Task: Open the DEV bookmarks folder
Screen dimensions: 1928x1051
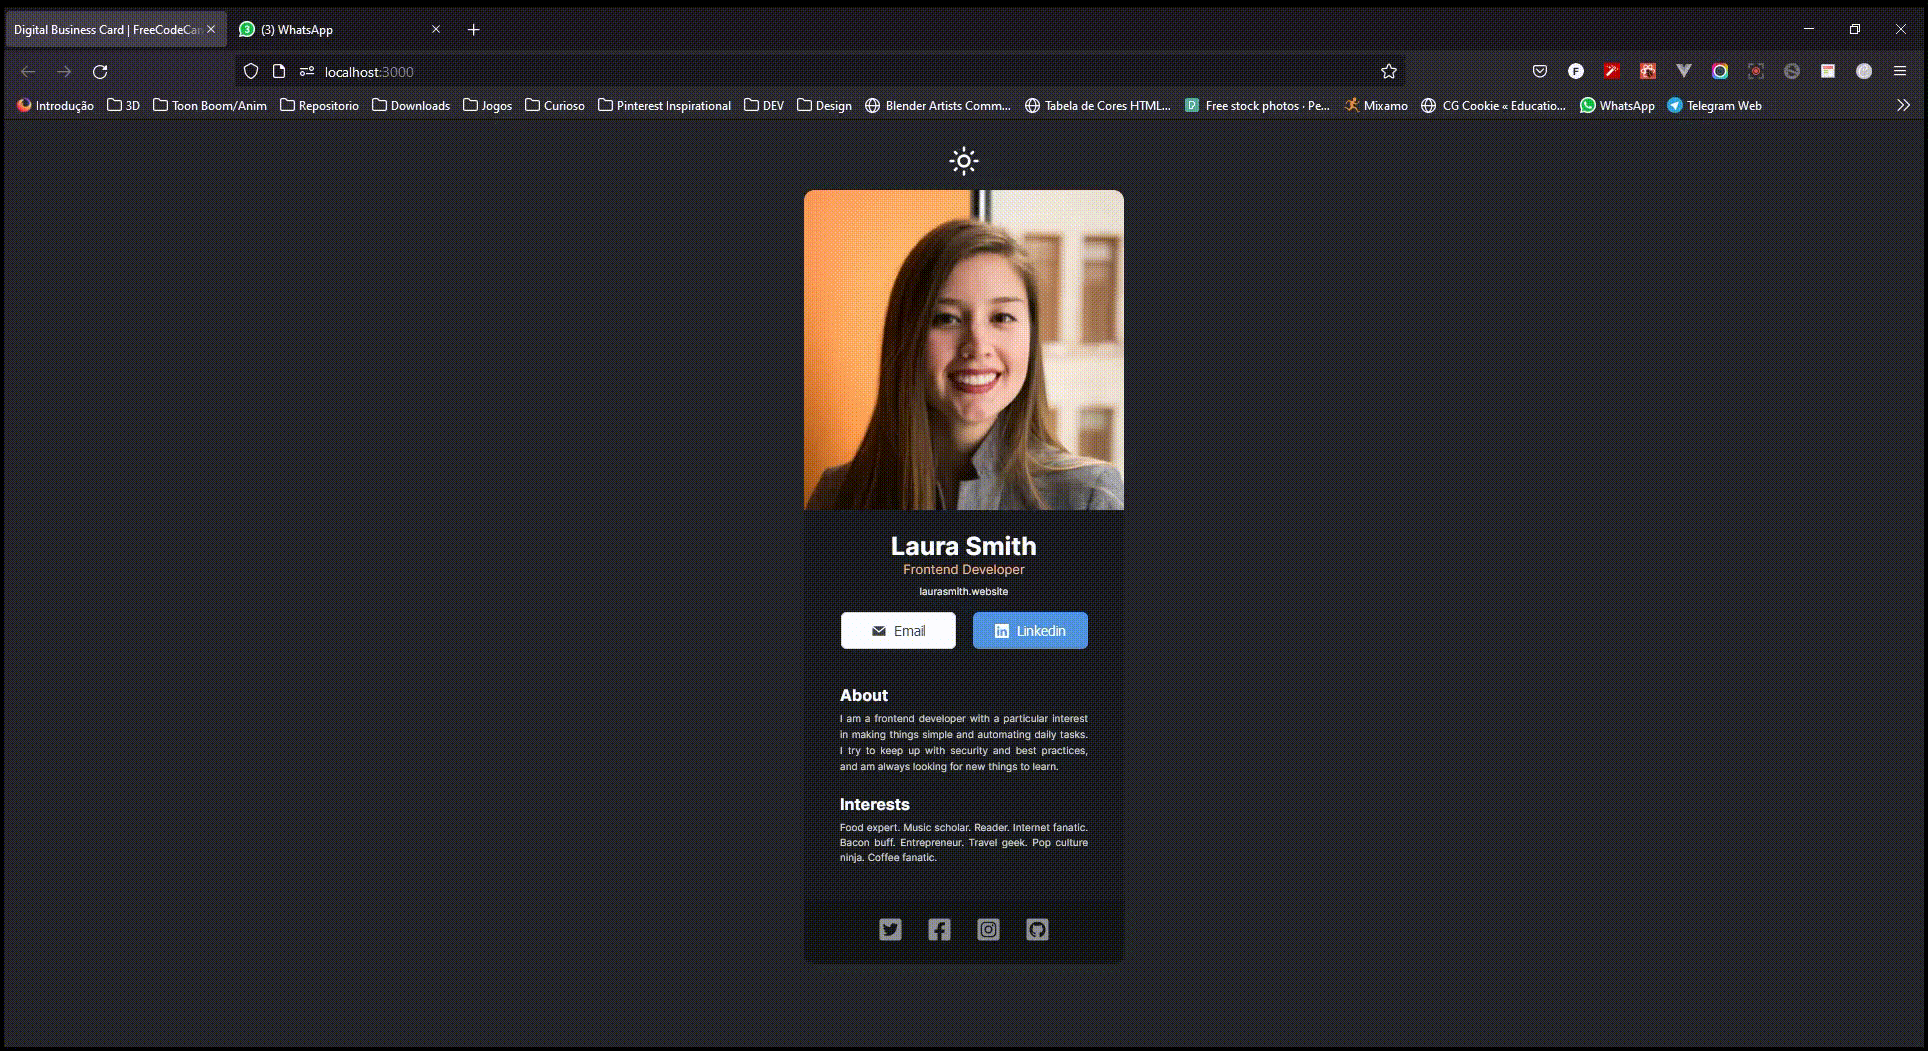Action: [x=764, y=105]
